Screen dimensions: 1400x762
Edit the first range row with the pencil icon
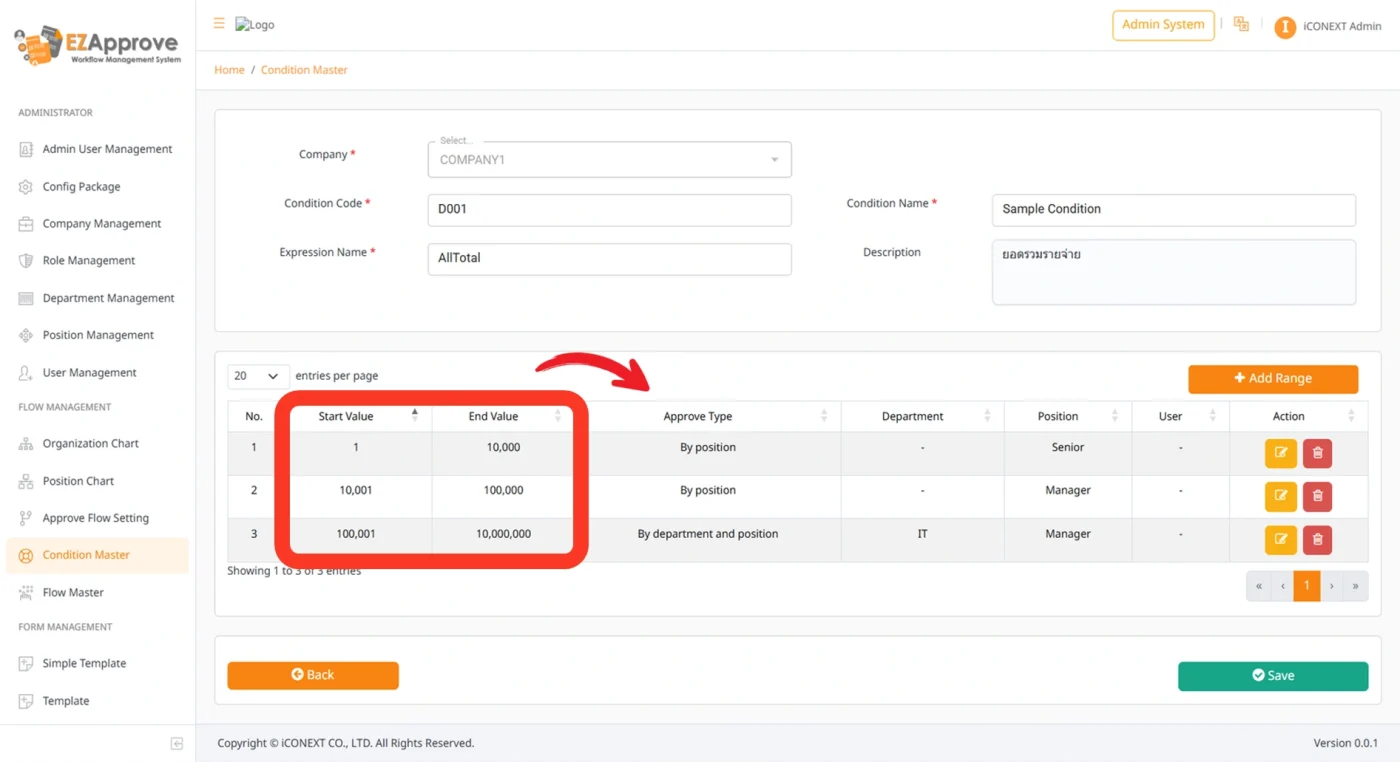click(1281, 453)
